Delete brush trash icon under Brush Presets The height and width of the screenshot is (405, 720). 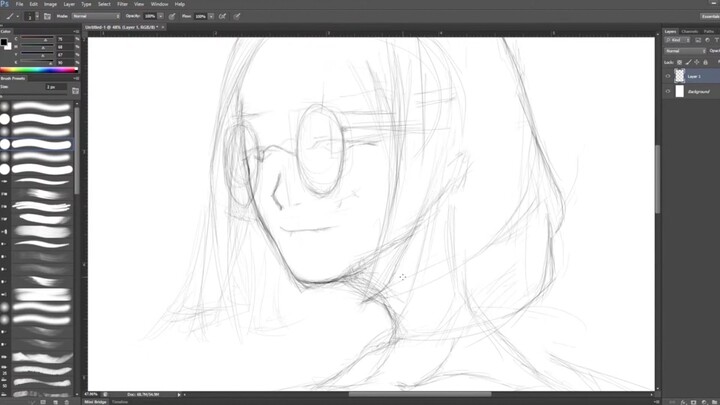[67, 402]
